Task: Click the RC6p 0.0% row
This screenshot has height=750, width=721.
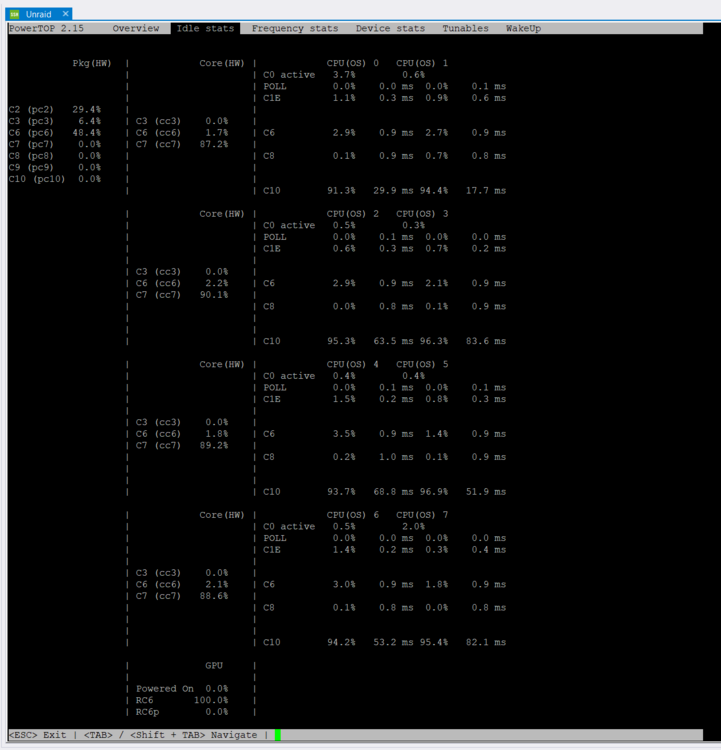Action: click(182, 712)
